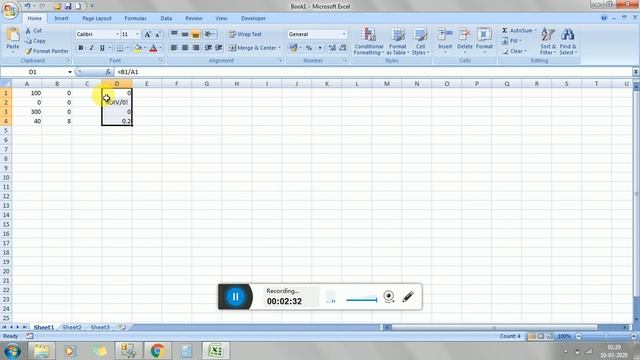640x360 pixels.
Task: Switch to the Data tab
Action: click(x=166, y=18)
